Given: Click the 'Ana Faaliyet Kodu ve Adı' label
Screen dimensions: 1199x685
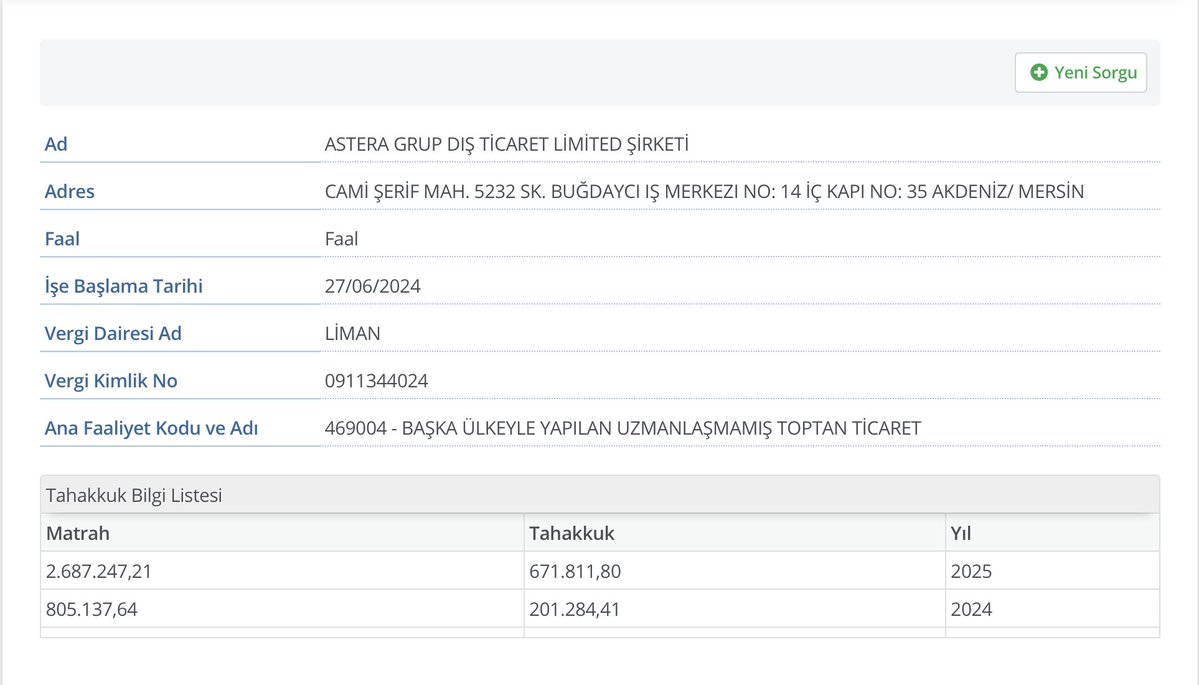Looking at the screenshot, I should (151, 429).
